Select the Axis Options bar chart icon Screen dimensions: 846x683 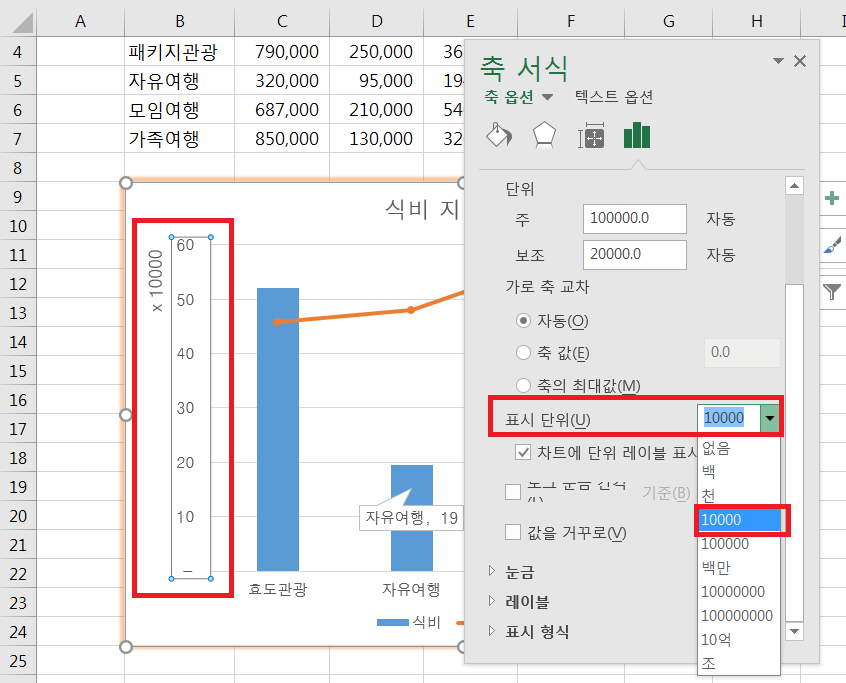tap(637, 136)
